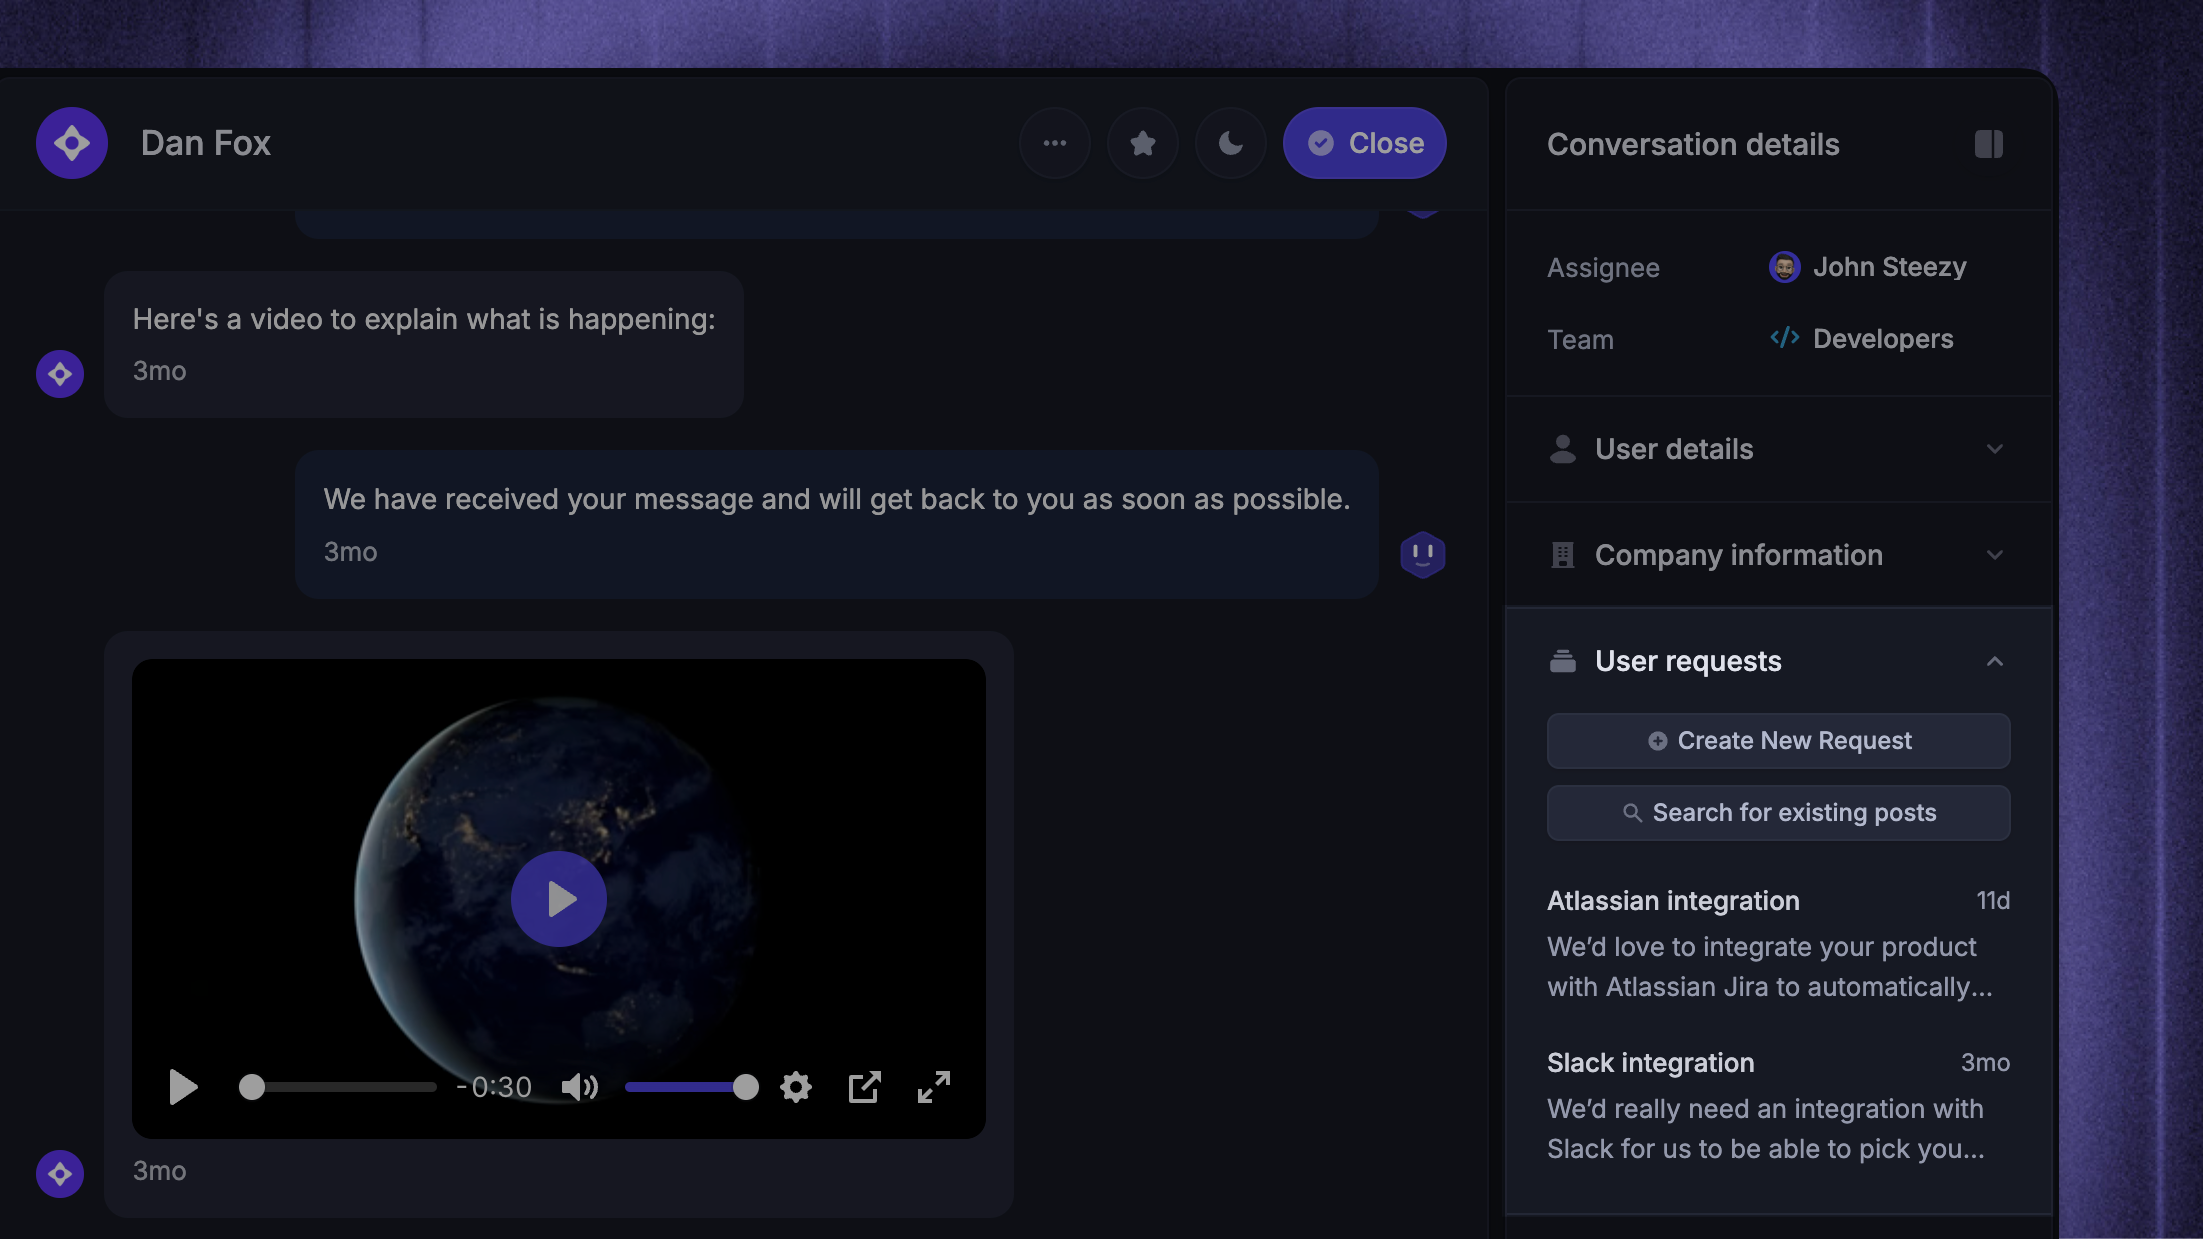Seek using the video progress slider
This screenshot has height=1239, width=2203.
point(338,1087)
